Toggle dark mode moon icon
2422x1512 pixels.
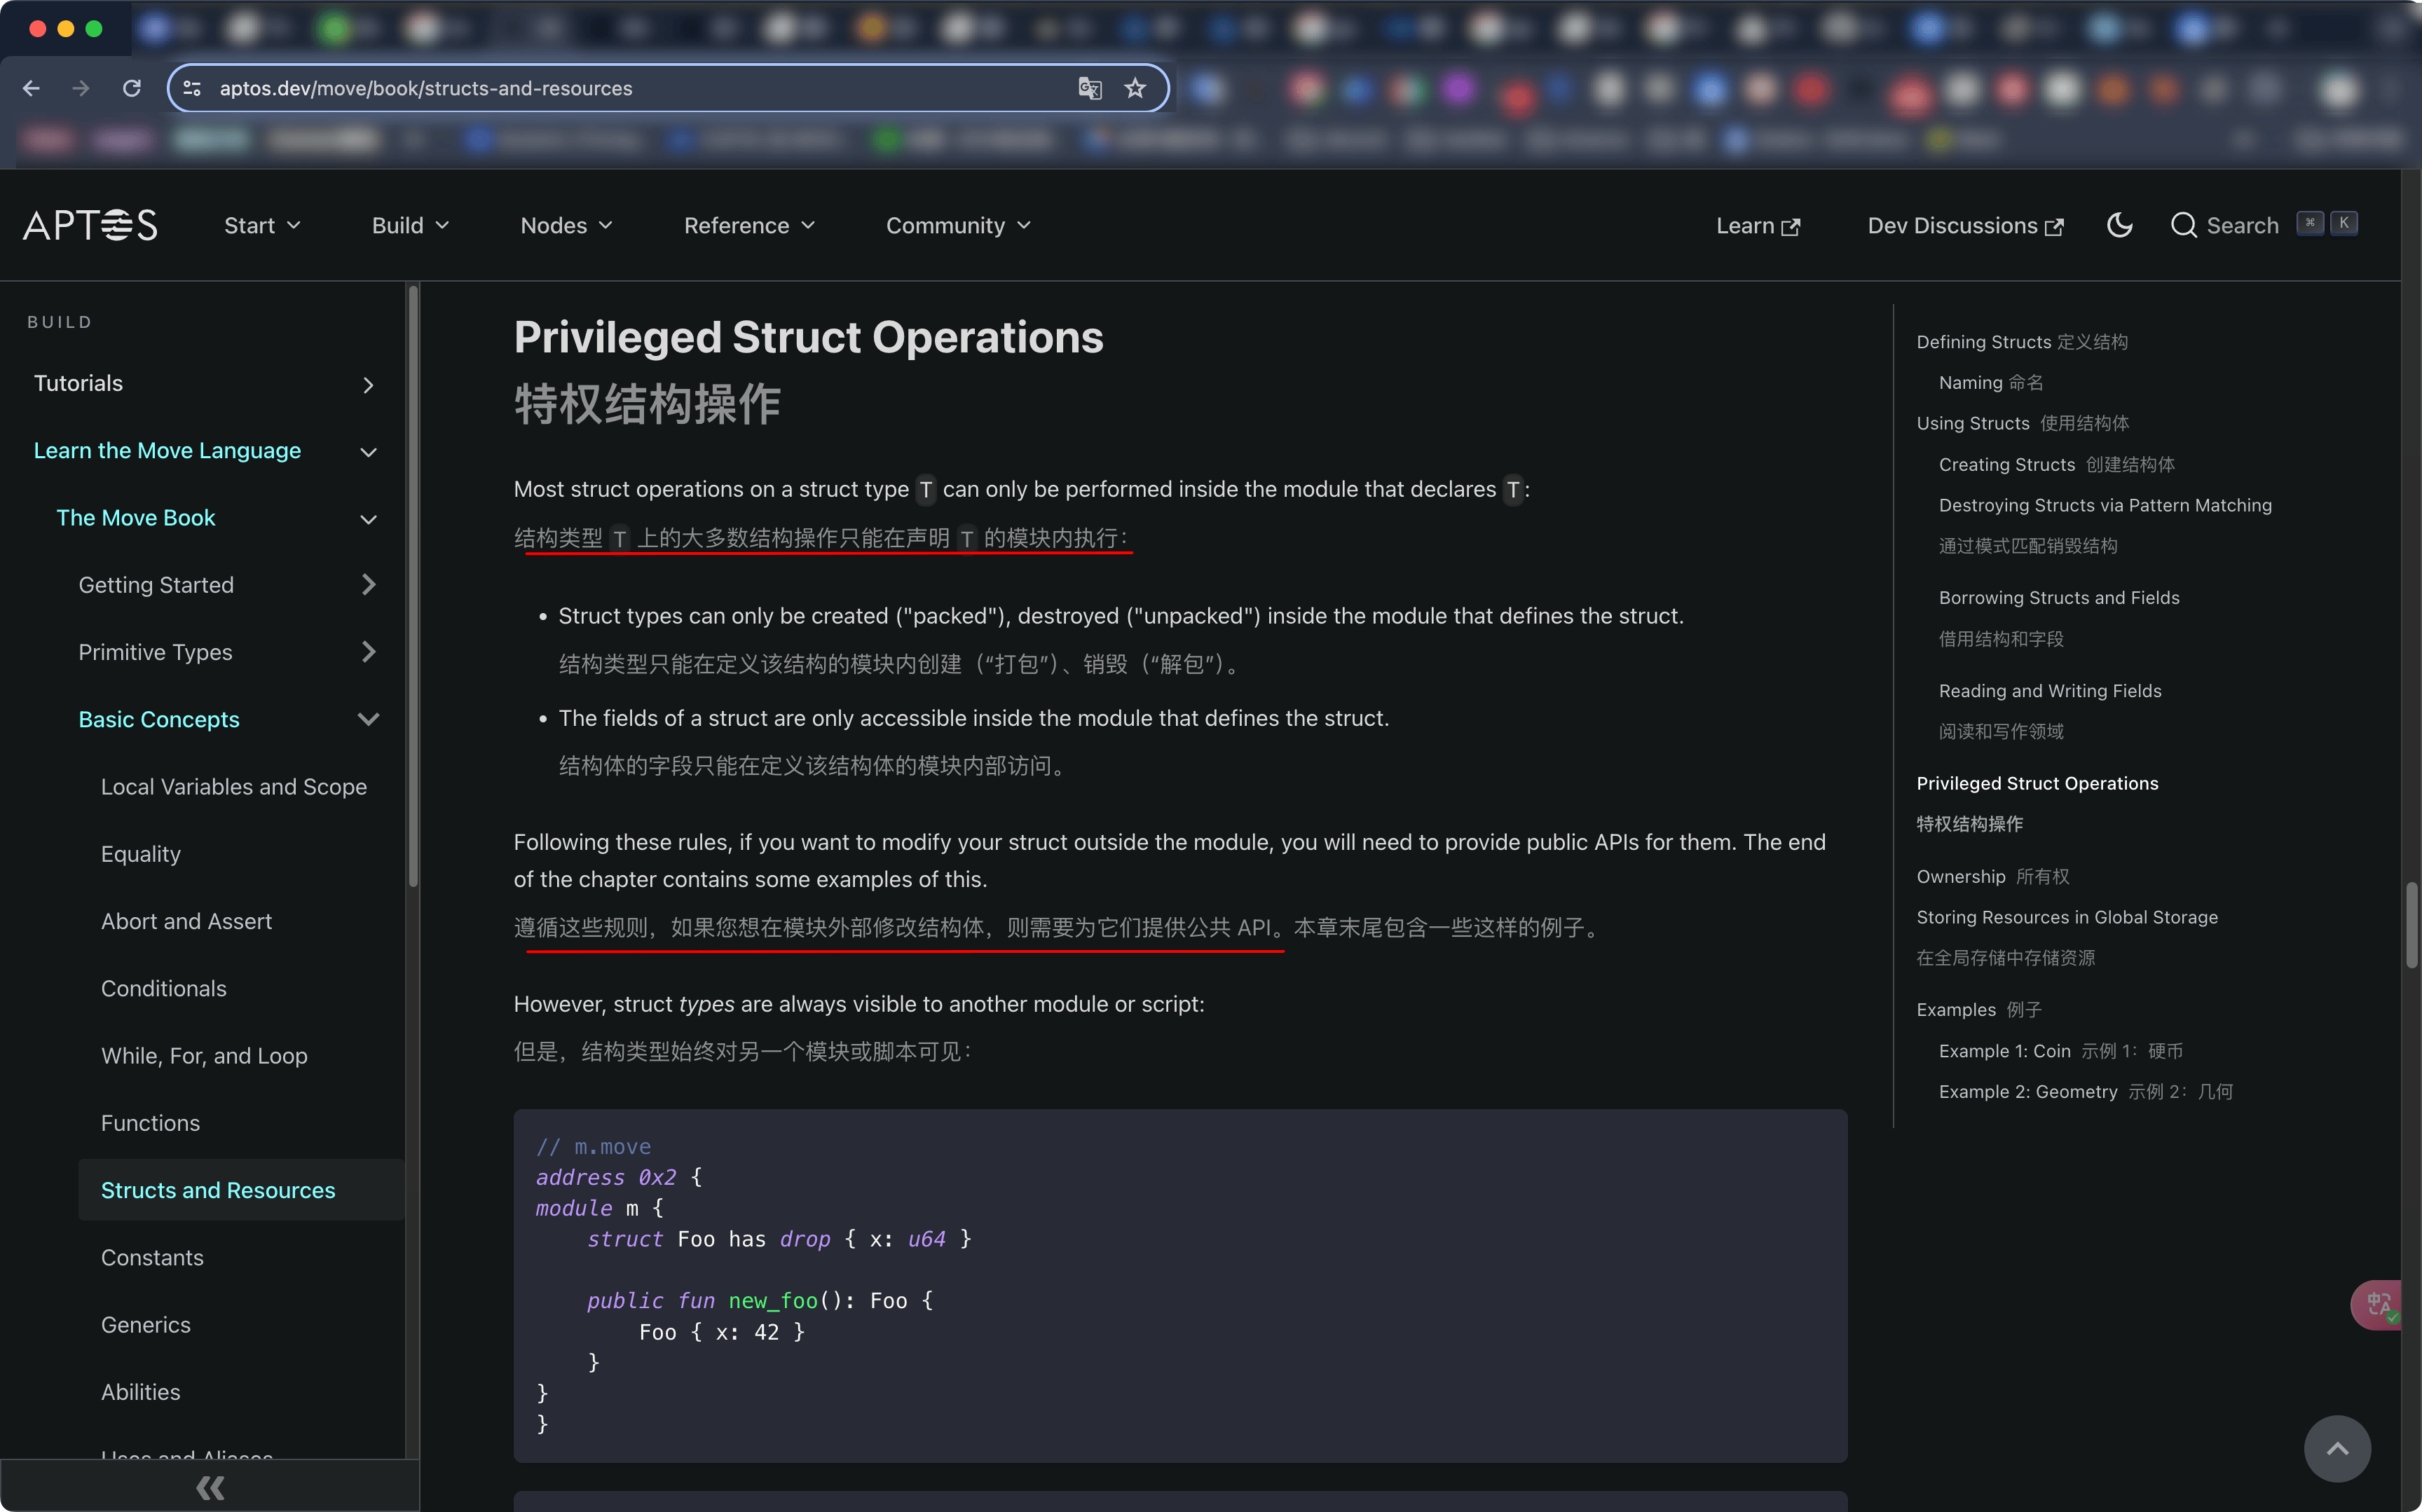point(2119,225)
